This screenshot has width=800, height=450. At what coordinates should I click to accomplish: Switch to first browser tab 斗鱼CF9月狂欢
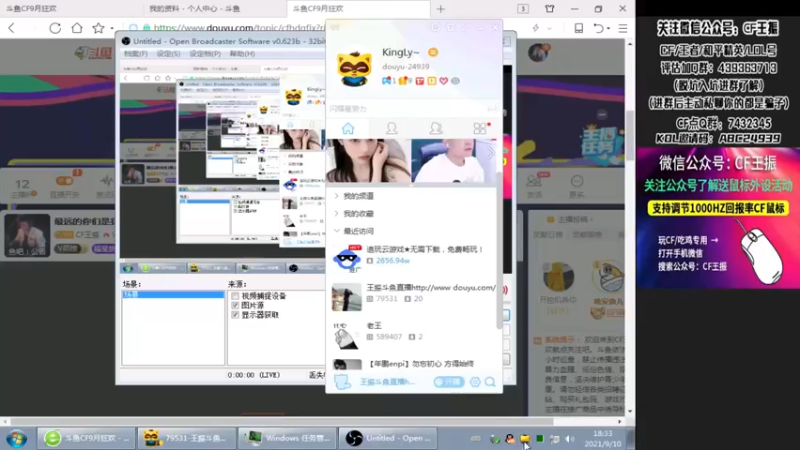point(71,9)
